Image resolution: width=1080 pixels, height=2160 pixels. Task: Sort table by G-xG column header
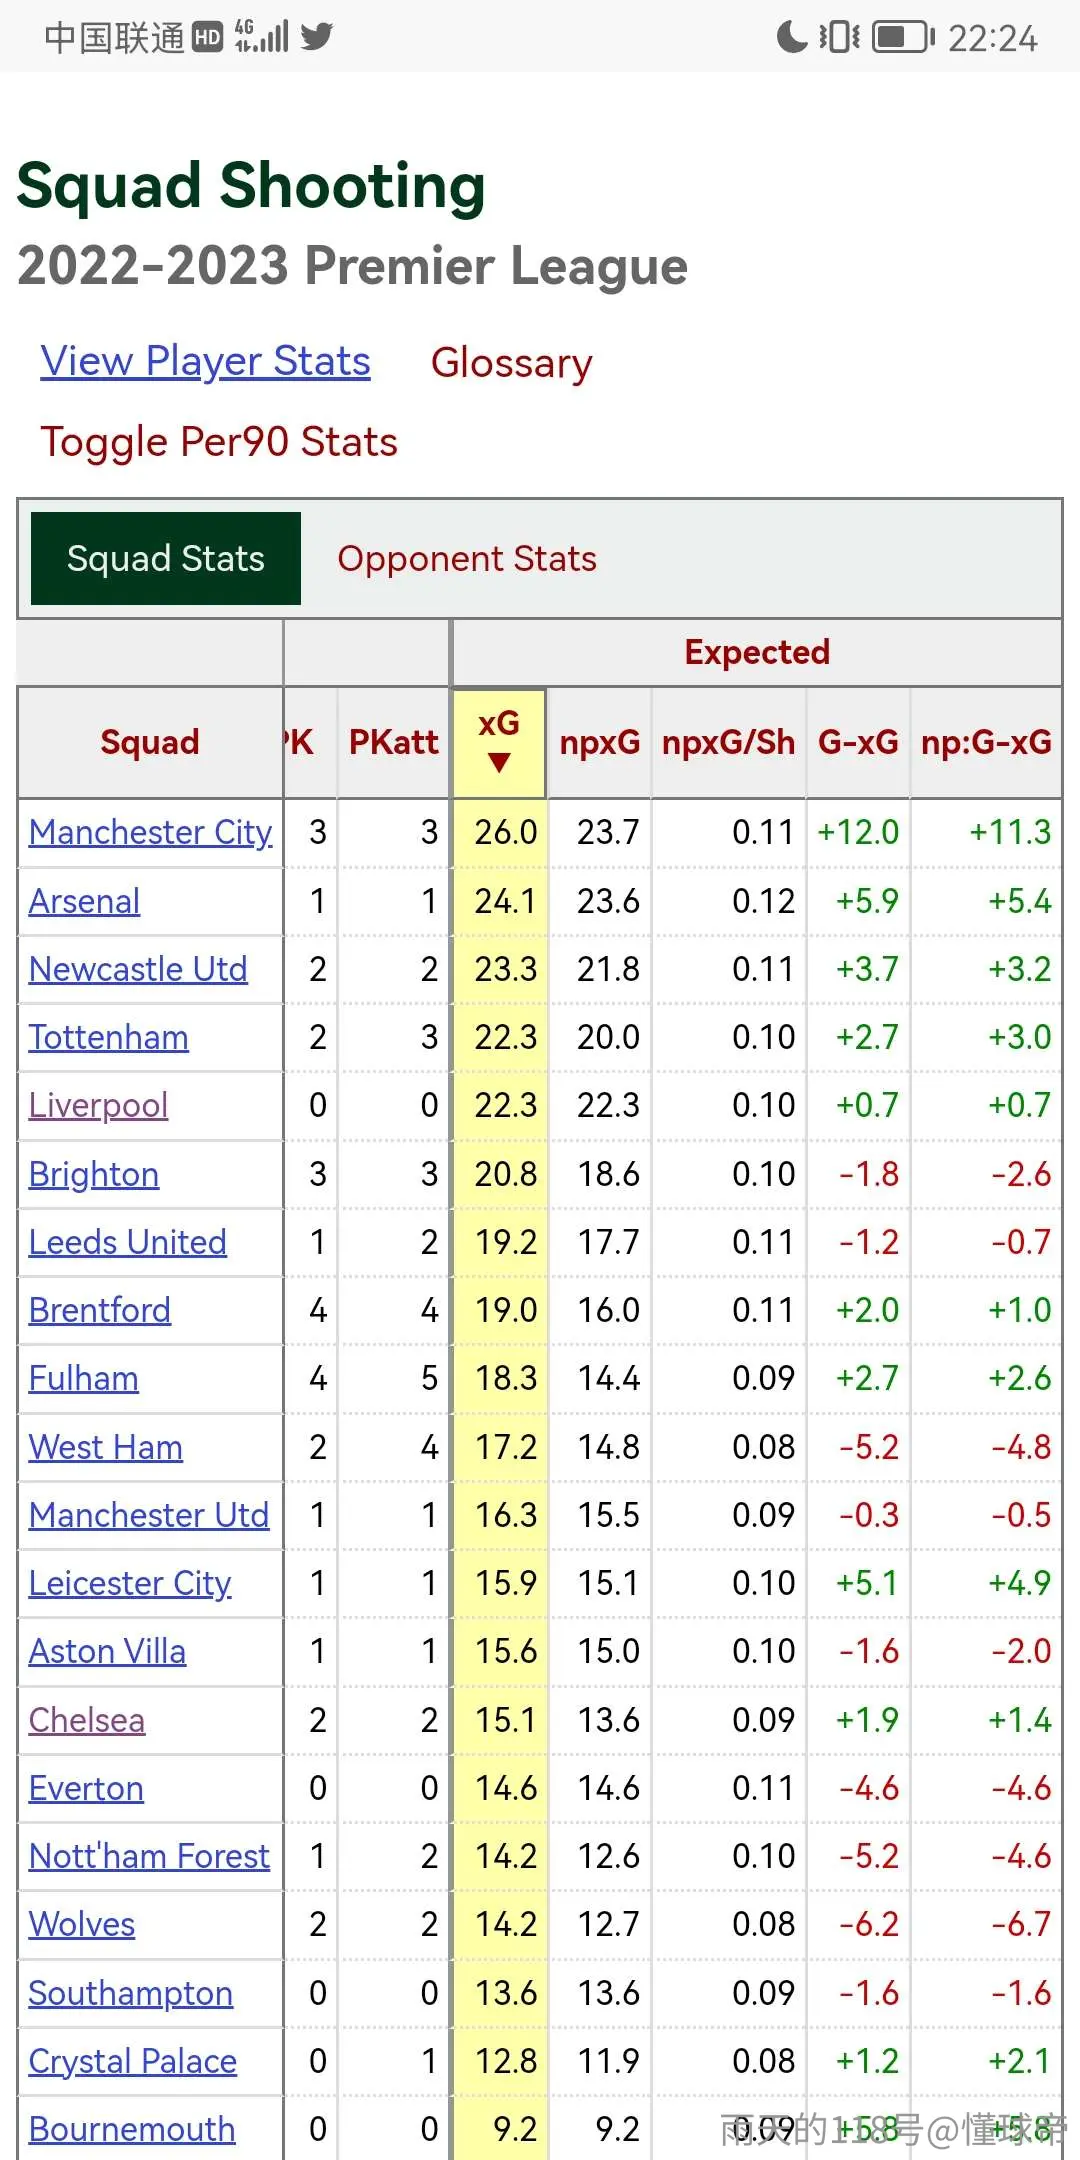tap(858, 742)
